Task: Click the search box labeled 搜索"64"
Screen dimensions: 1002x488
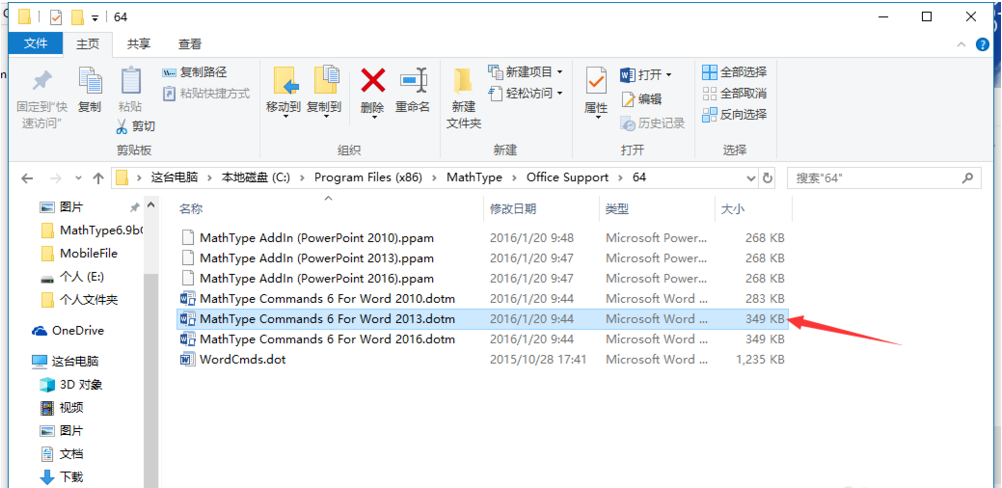Action: (875, 178)
